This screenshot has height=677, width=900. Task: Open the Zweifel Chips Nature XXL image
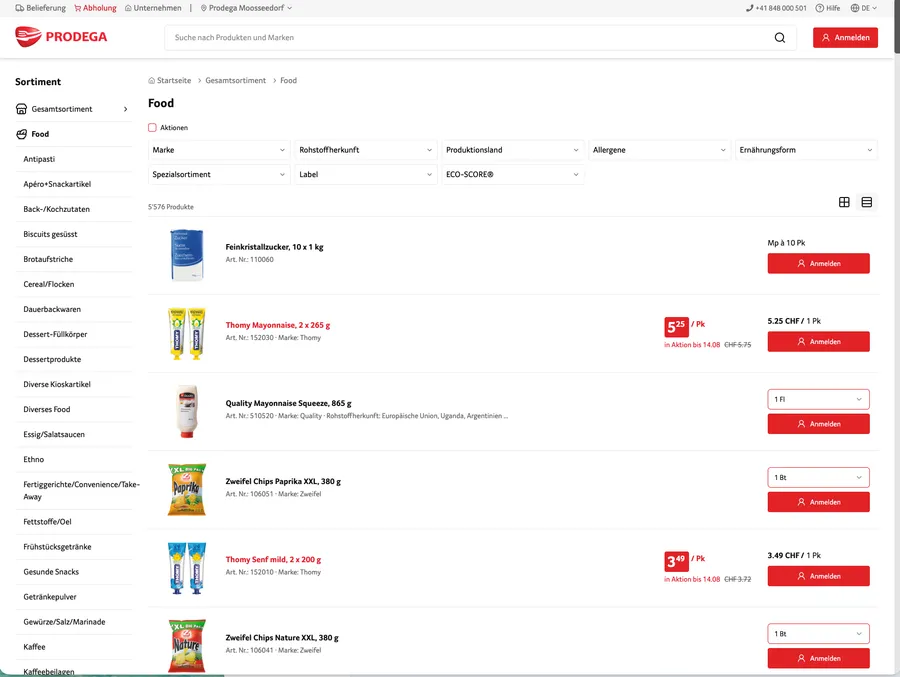(x=187, y=646)
